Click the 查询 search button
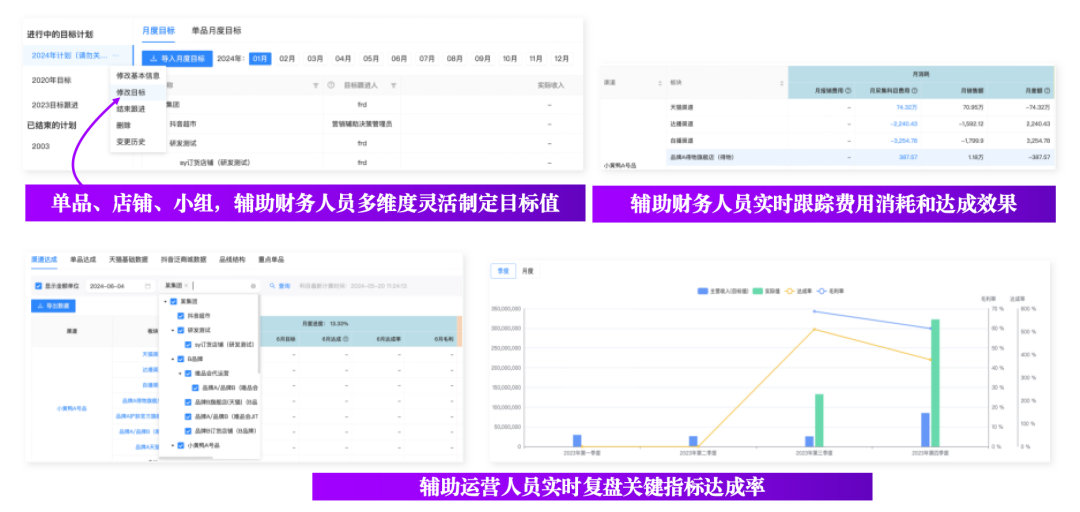Screen dimensions: 1080x512 [x=280, y=285]
